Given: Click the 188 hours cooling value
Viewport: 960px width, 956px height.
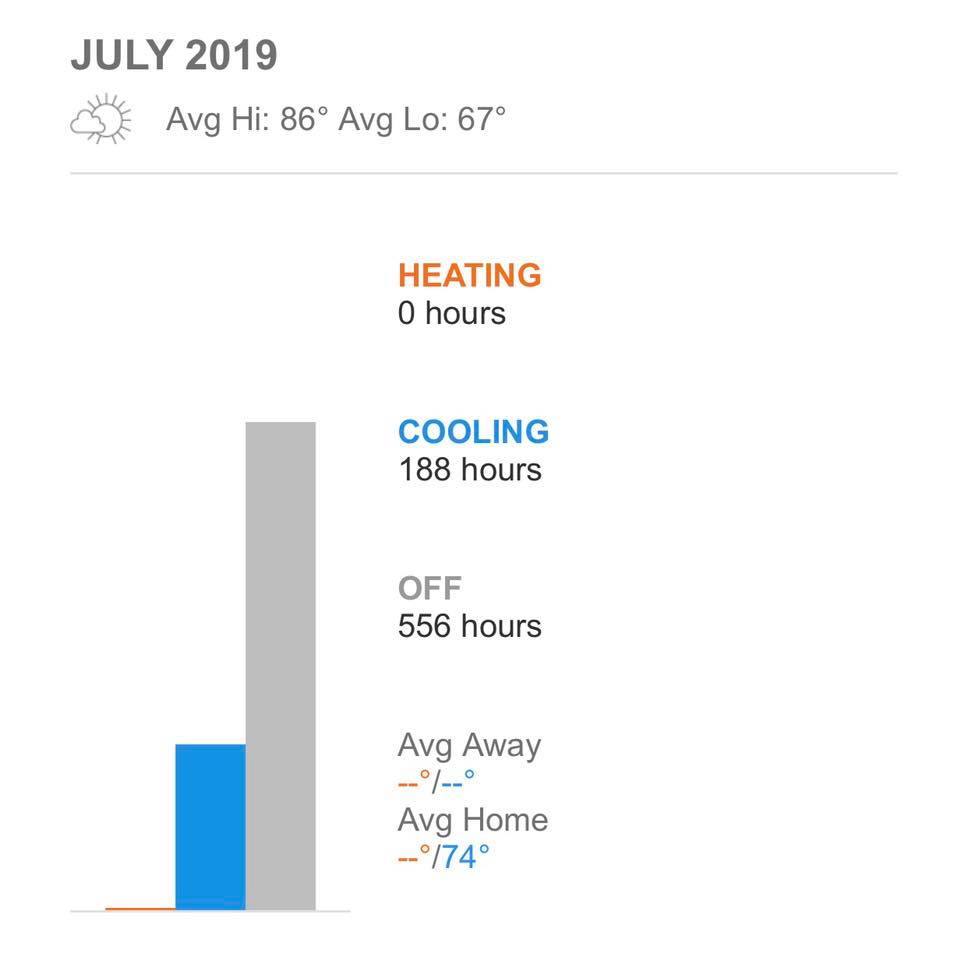Looking at the screenshot, I should (x=469, y=469).
